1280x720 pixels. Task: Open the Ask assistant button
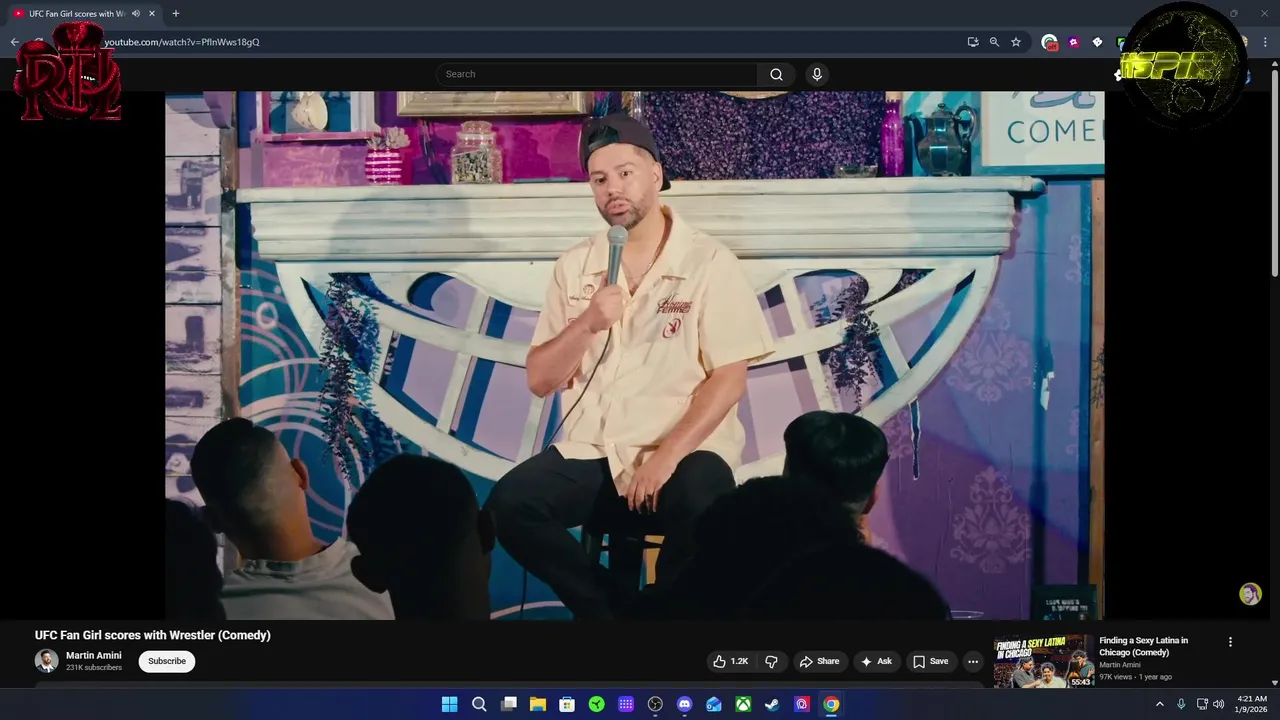(876, 661)
